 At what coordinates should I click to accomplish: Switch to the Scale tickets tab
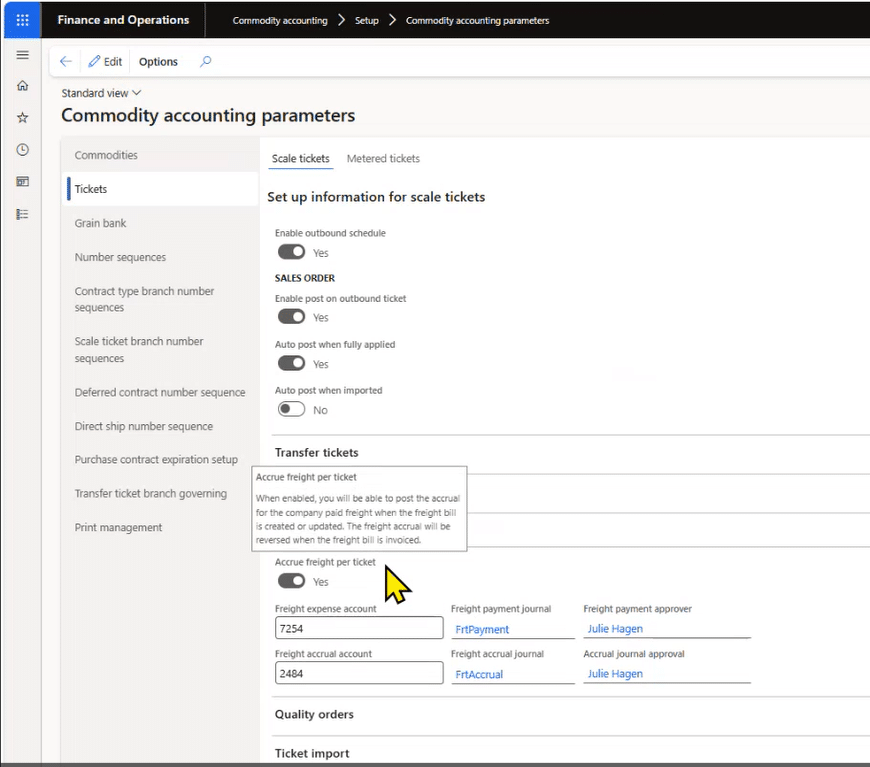301,159
